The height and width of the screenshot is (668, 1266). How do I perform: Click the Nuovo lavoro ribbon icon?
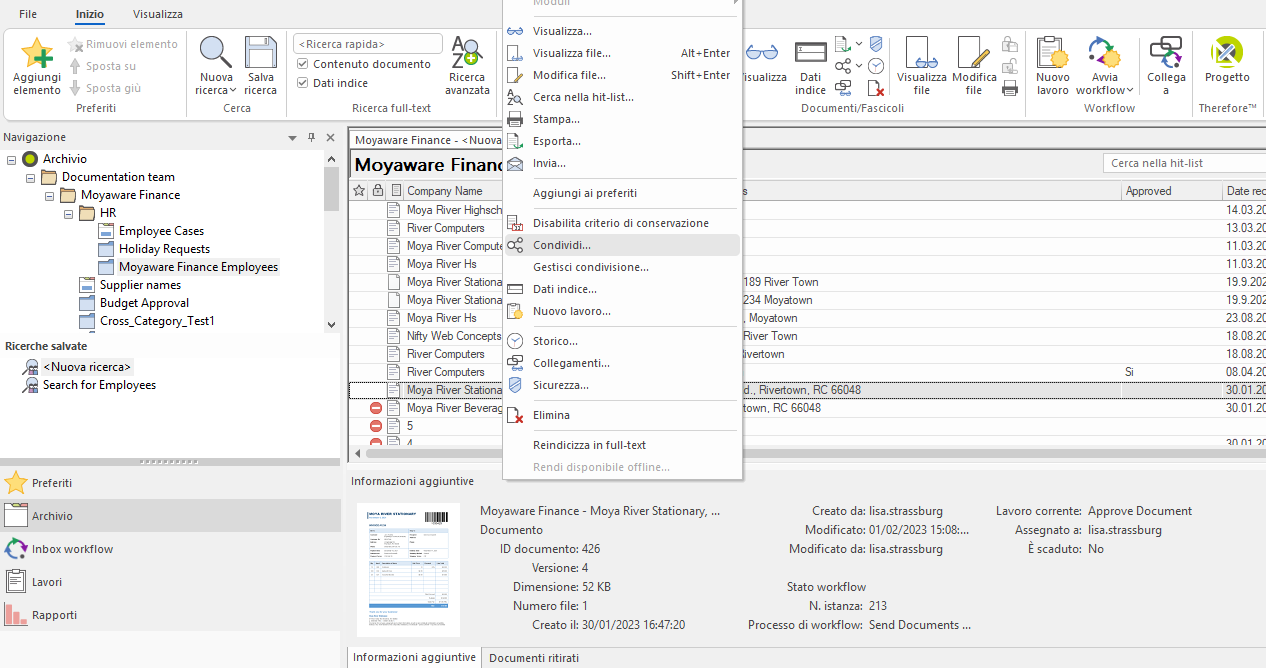pos(1052,53)
